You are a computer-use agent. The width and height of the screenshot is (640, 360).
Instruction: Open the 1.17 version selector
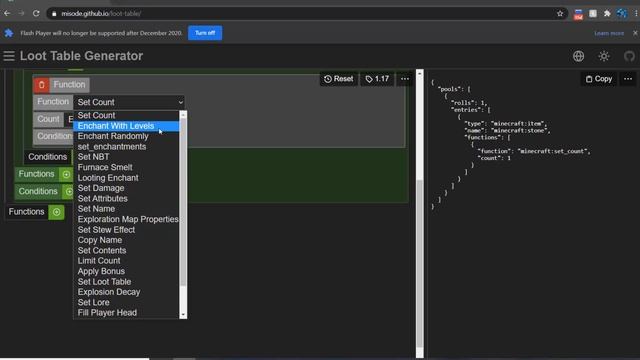pos(377,79)
